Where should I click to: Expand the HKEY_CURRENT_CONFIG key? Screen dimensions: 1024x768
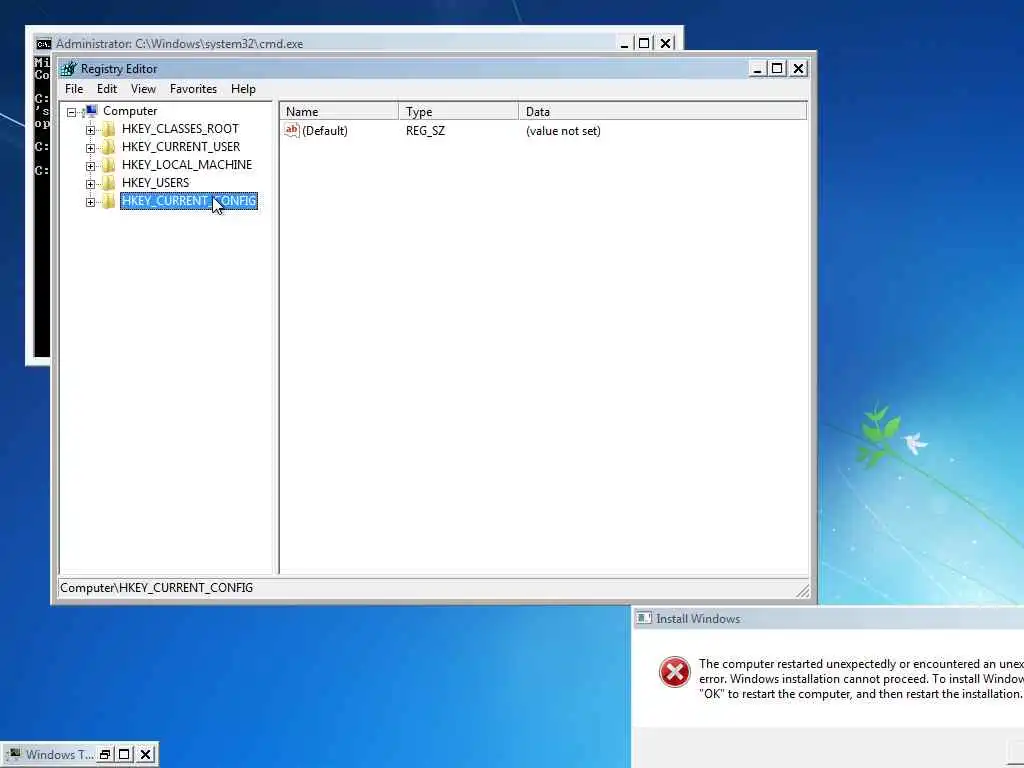coord(90,202)
